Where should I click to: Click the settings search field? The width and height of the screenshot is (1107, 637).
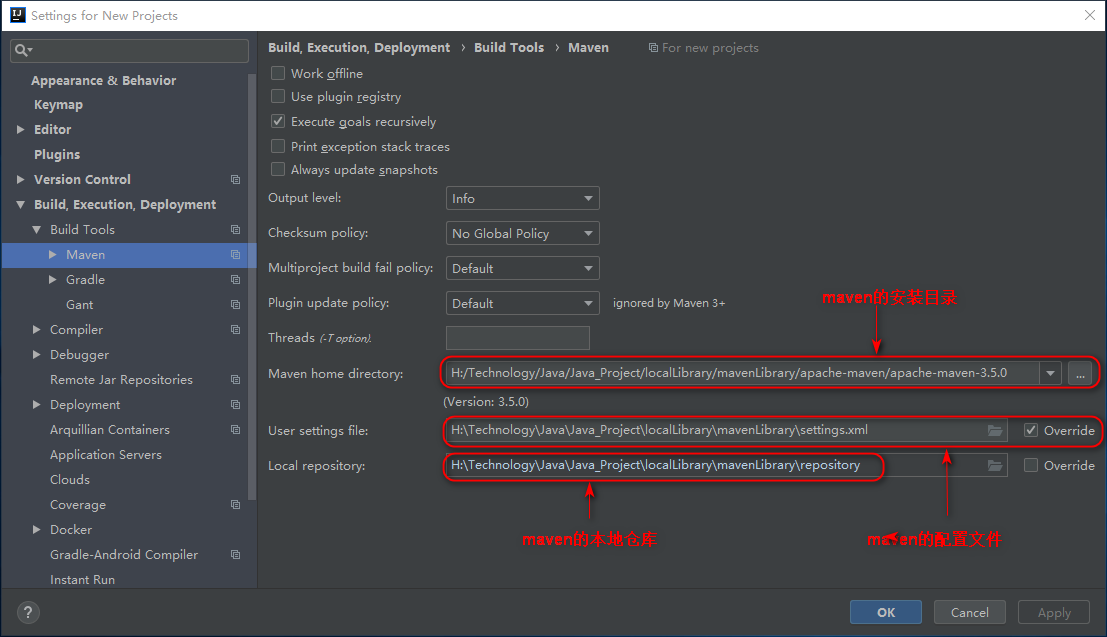pos(129,50)
